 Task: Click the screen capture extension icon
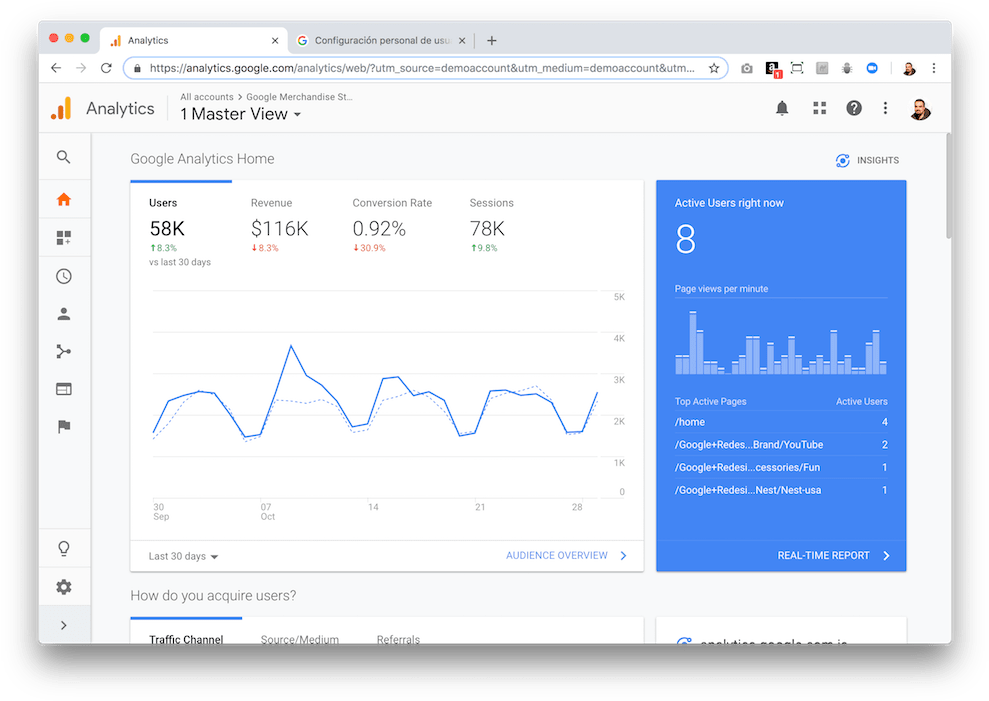[x=797, y=68]
